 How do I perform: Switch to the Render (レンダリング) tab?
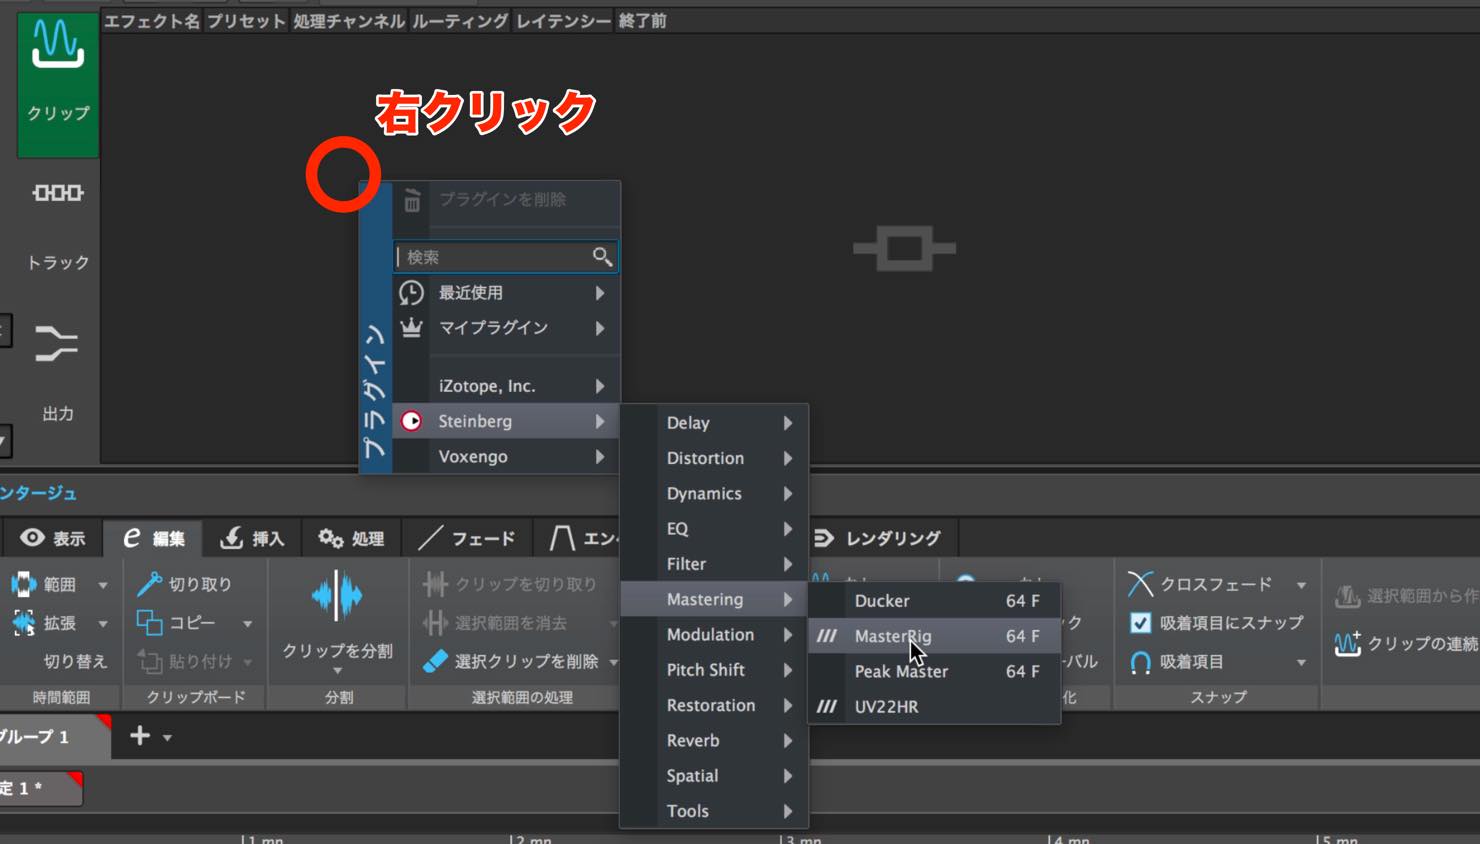point(878,538)
